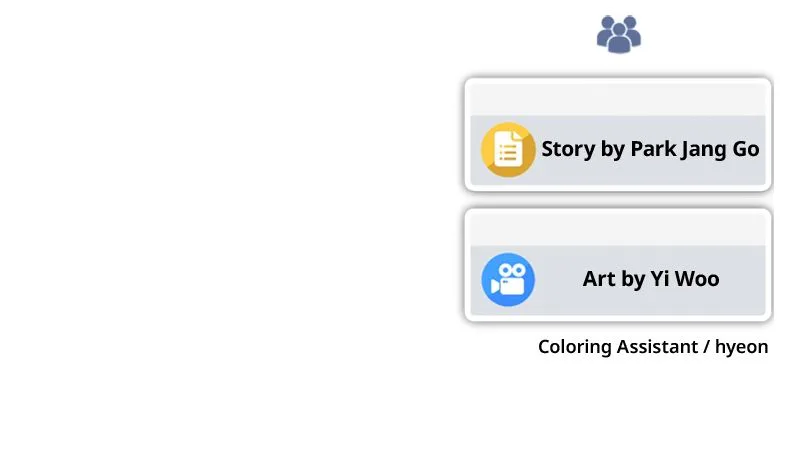Click the white page corner on the document icon
The height and width of the screenshot is (451, 800).
517,136
